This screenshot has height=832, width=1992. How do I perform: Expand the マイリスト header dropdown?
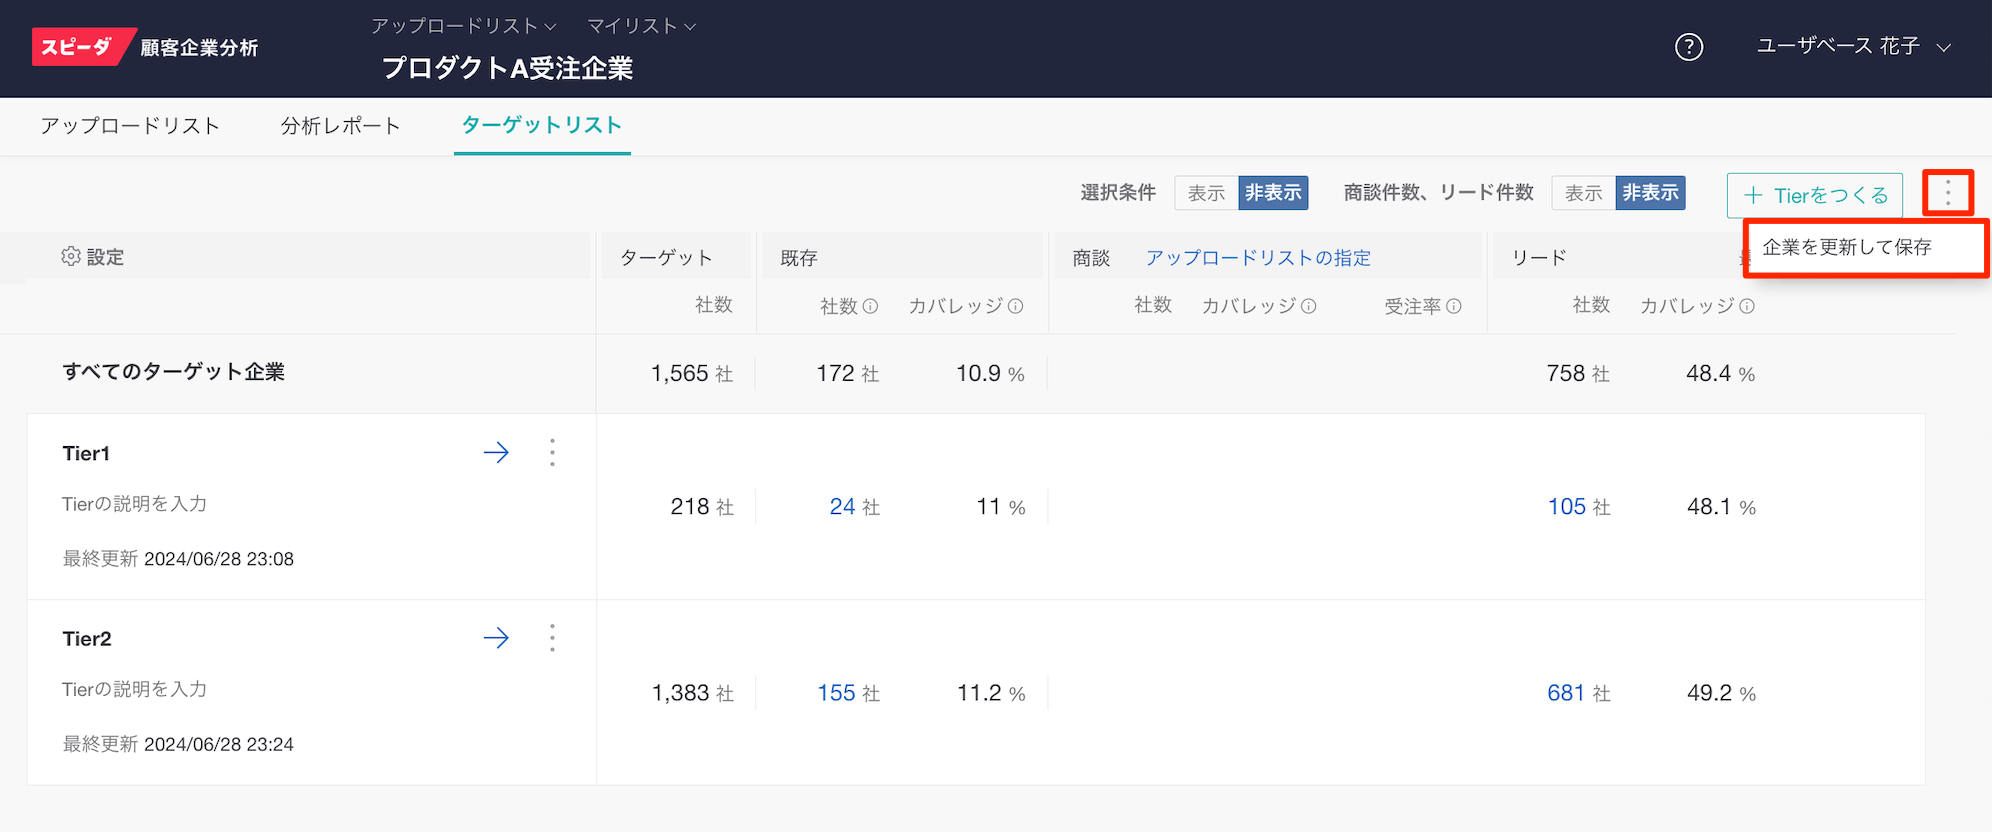[x=641, y=26]
